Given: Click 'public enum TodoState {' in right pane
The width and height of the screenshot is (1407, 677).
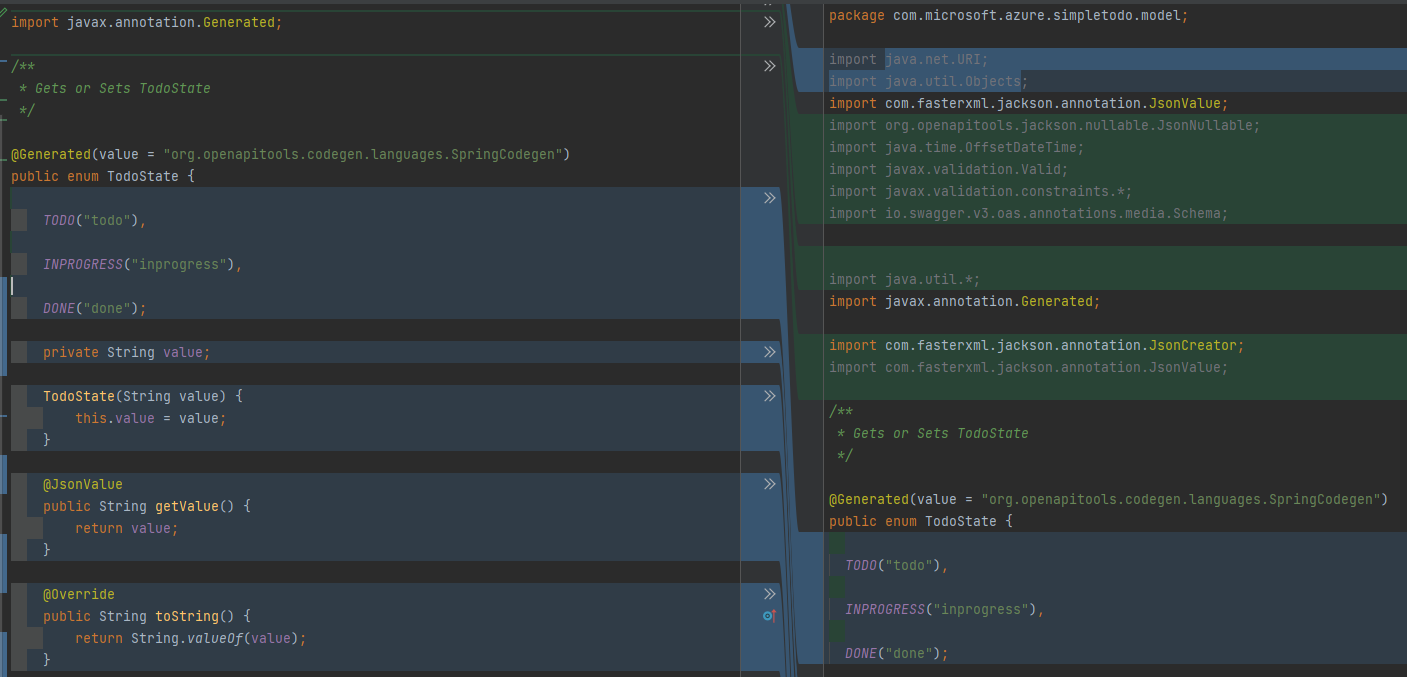Looking at the screenshot, I should [921, 521].
